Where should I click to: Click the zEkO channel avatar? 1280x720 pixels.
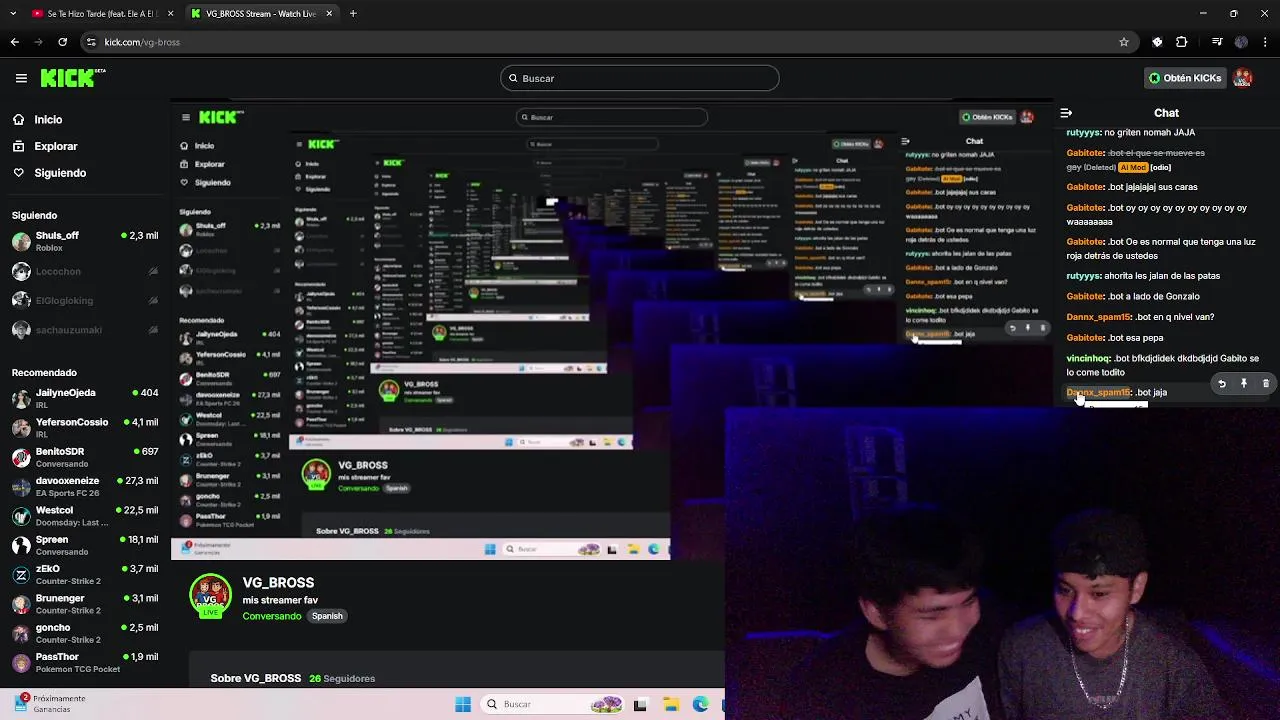click(21, 574)
